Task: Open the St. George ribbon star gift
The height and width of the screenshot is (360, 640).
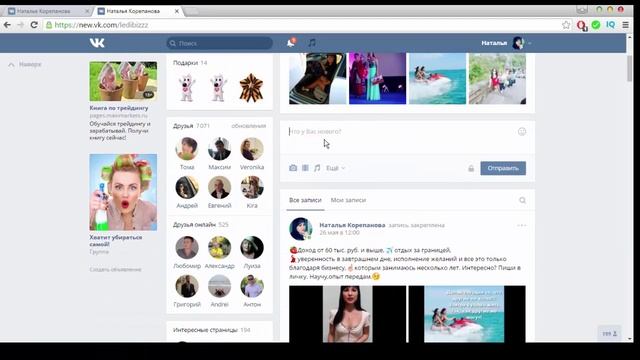Action: tap(251, 88)
